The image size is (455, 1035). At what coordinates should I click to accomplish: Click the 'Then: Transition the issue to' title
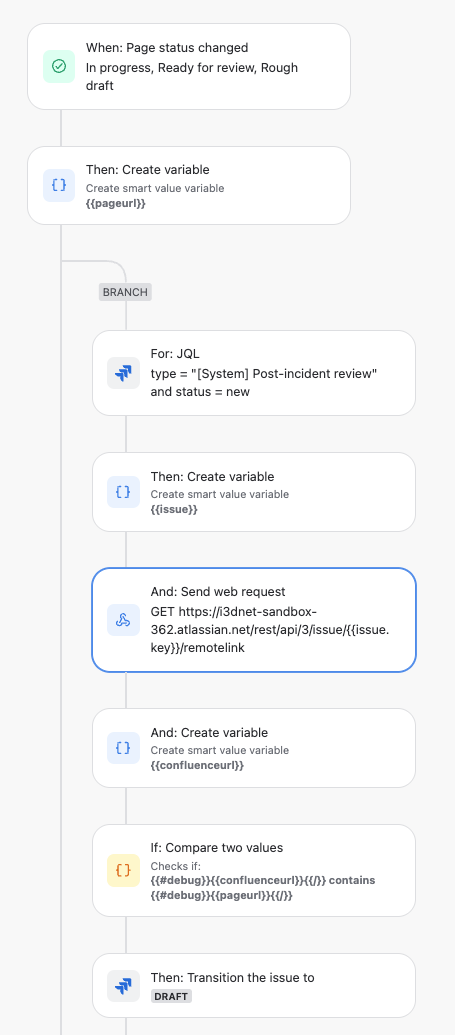tap(232, 978)
